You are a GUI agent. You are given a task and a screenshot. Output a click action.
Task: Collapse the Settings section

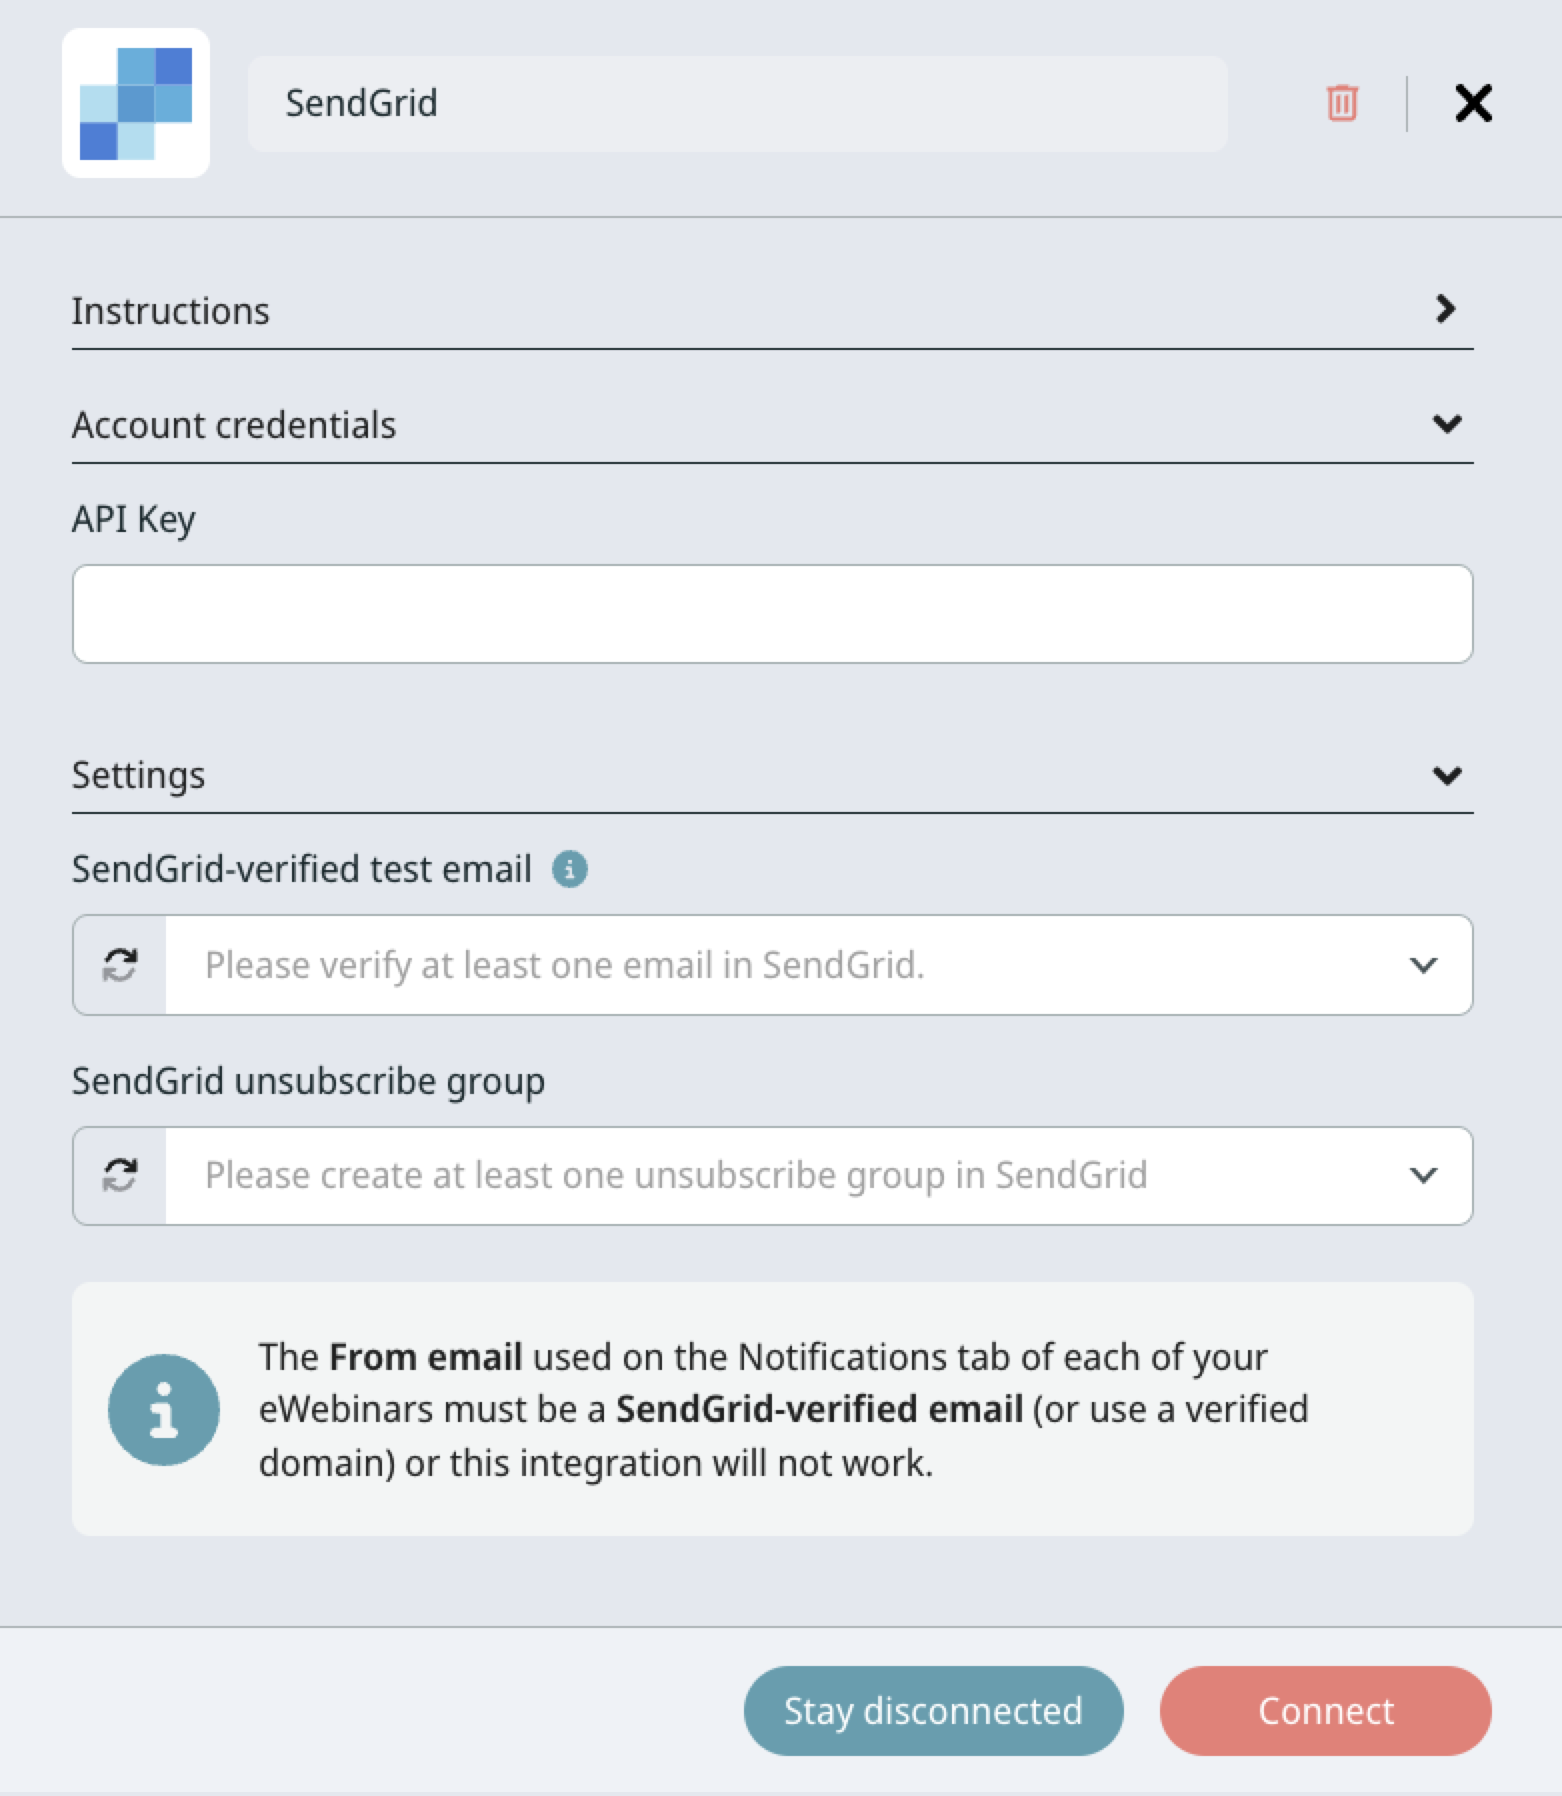coord(1447,775)
